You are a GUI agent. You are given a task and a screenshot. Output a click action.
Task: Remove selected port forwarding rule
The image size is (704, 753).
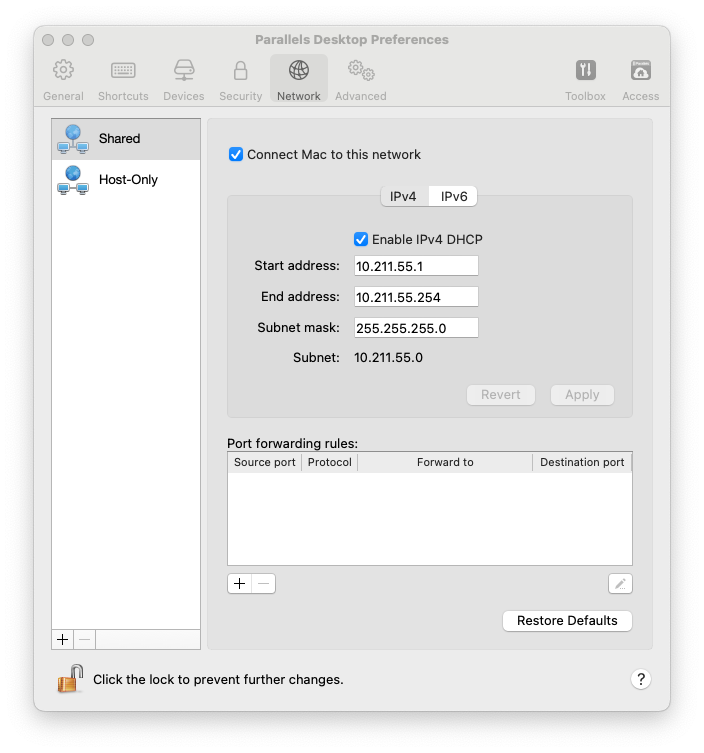(x=264, y=583)
